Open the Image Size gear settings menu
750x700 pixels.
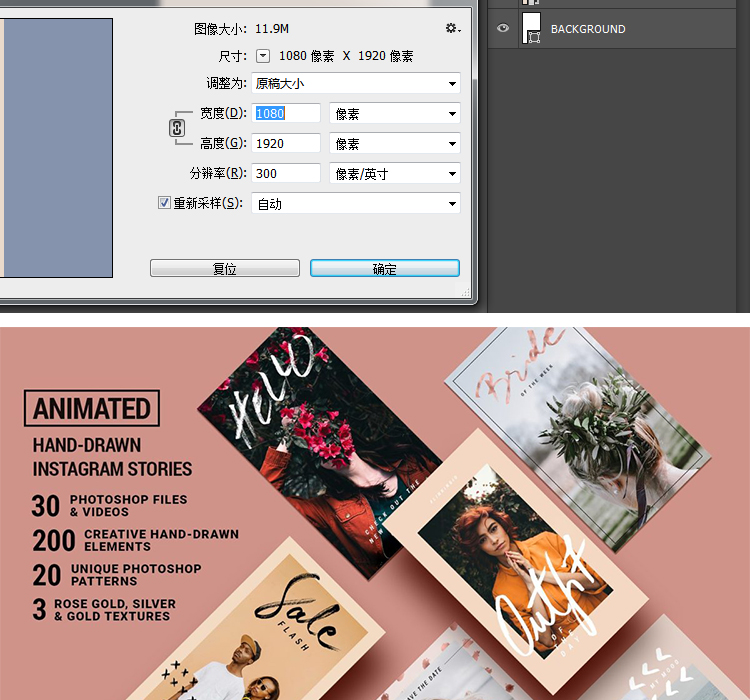[x=452, y=29]
